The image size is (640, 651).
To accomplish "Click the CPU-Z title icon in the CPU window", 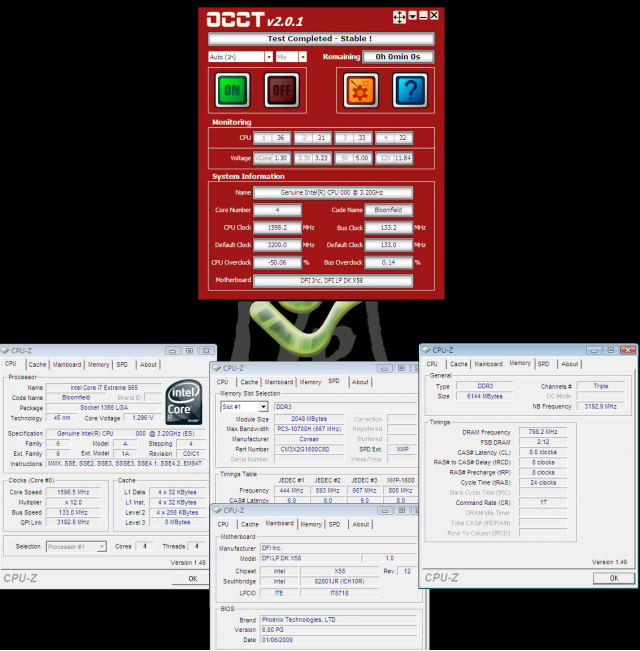I will point(5,350).
